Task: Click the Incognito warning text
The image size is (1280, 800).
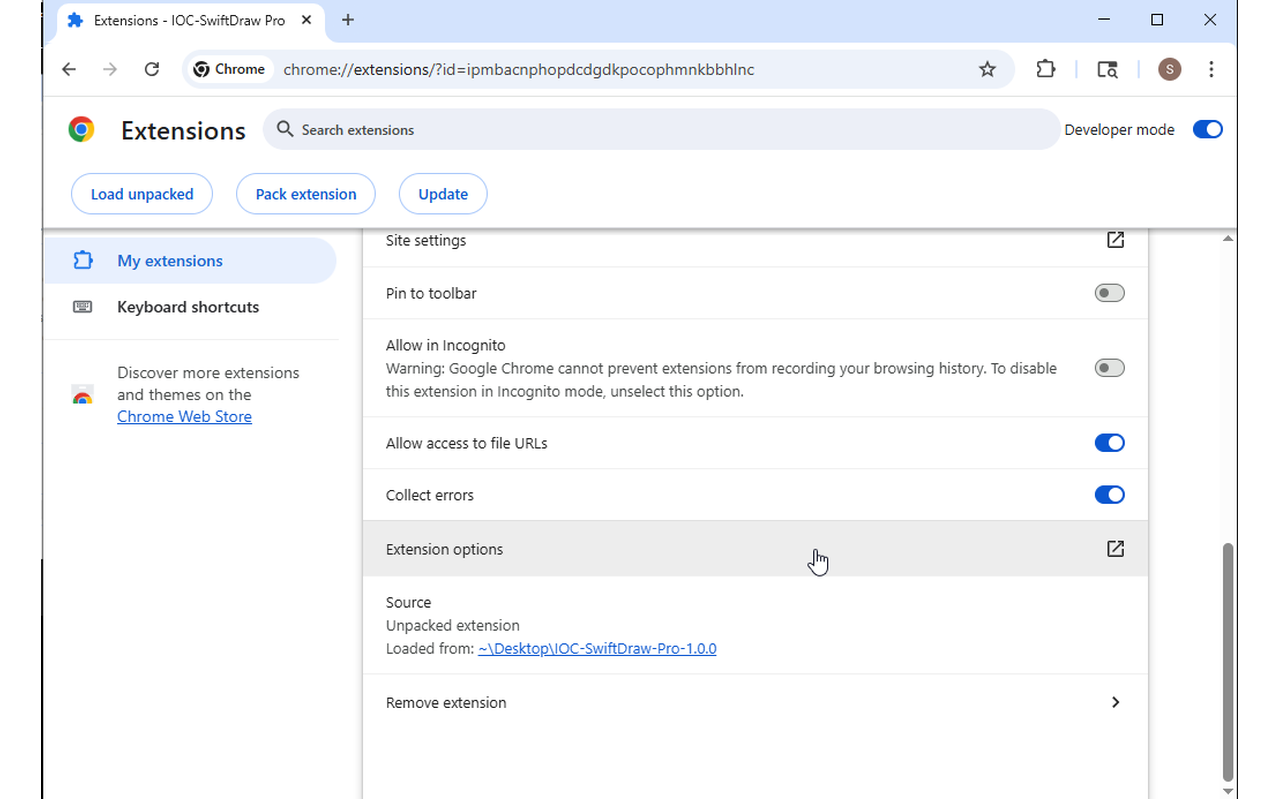Action: pos(721,380)
